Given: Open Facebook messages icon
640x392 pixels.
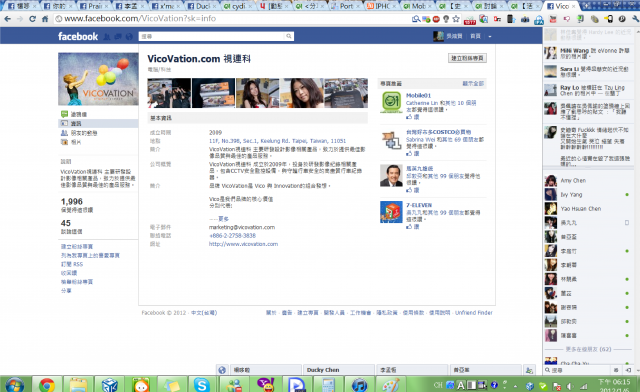Looking at the screenshot, I should 118,37.
